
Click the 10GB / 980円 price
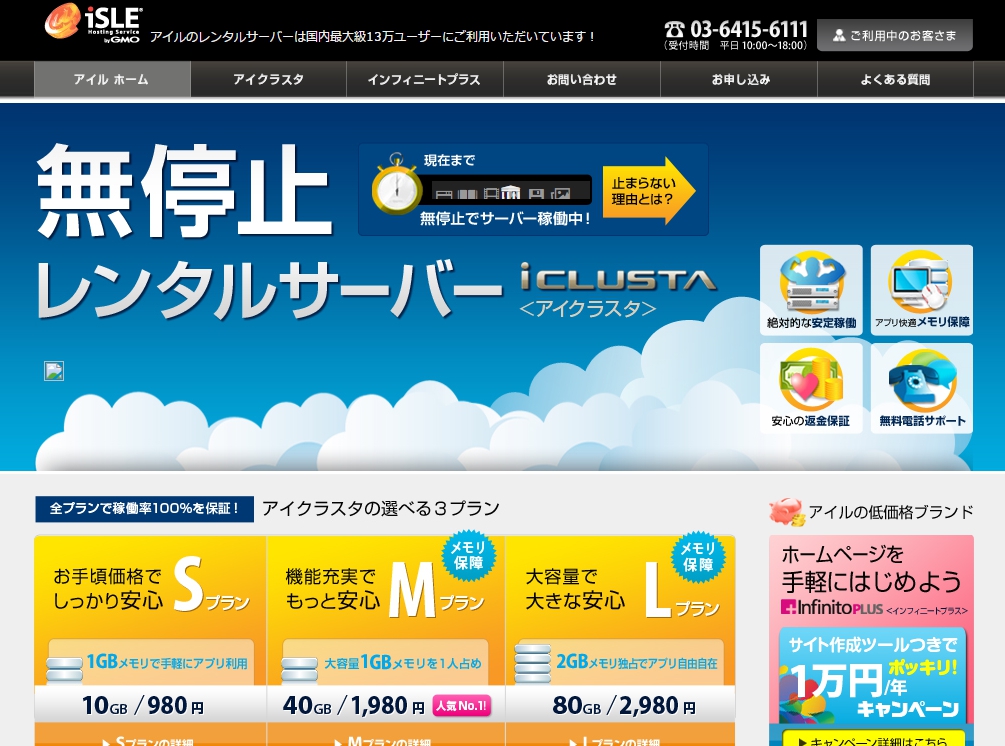click(x=143, y=706)
